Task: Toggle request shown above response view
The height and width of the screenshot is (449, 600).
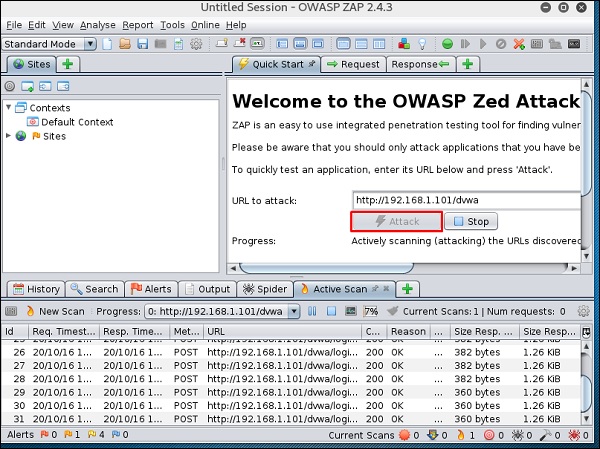Action: 361,44
